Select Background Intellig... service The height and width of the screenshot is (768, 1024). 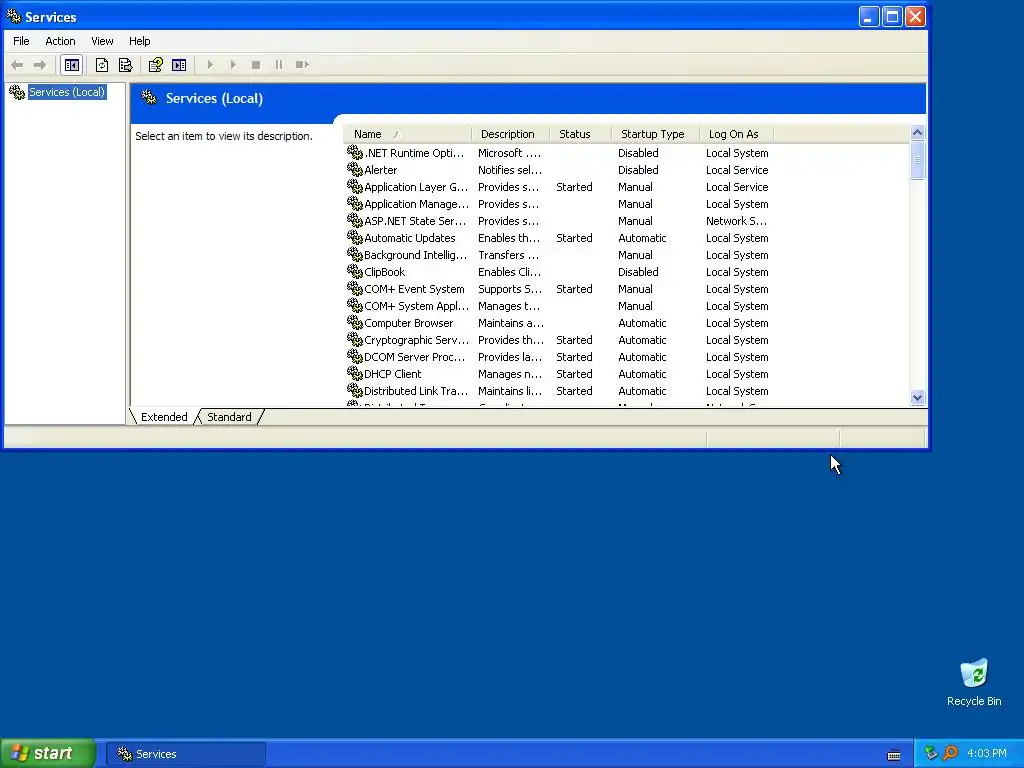415,255
